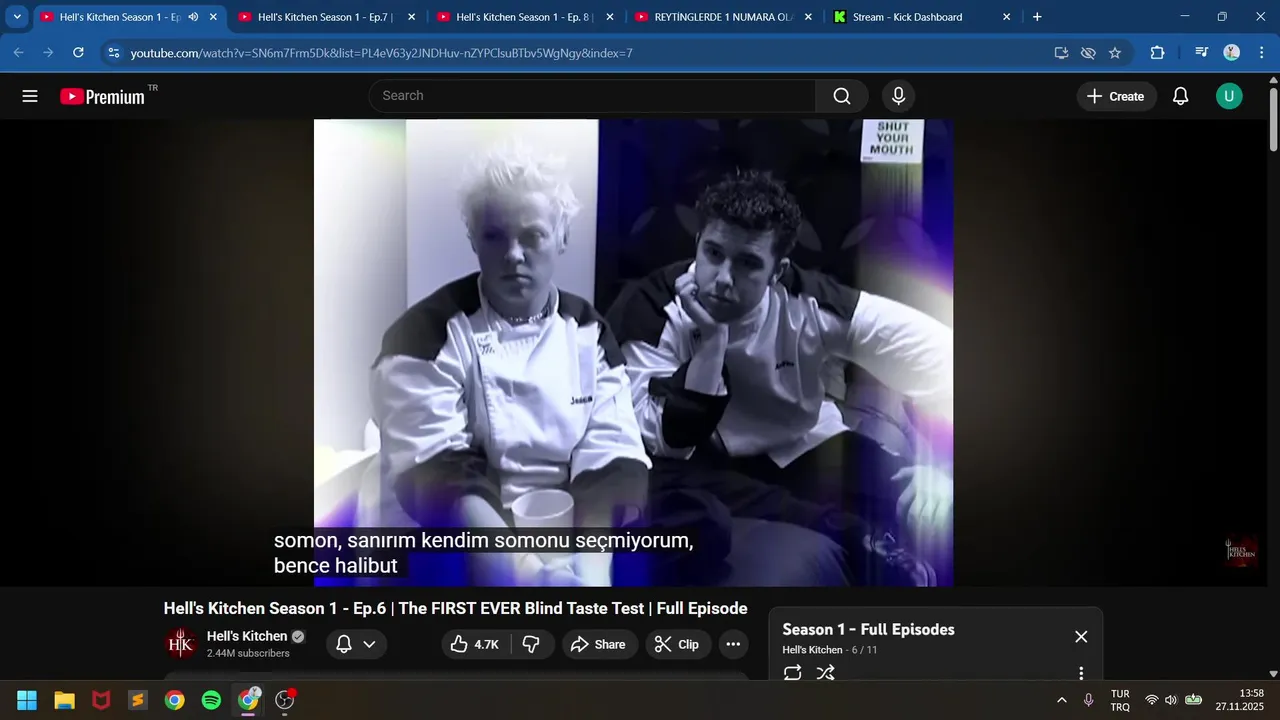The width and height of the screenshot is (1280, 720).
Task: Start voice search with the microphone
Action: (x=898, y=96)
